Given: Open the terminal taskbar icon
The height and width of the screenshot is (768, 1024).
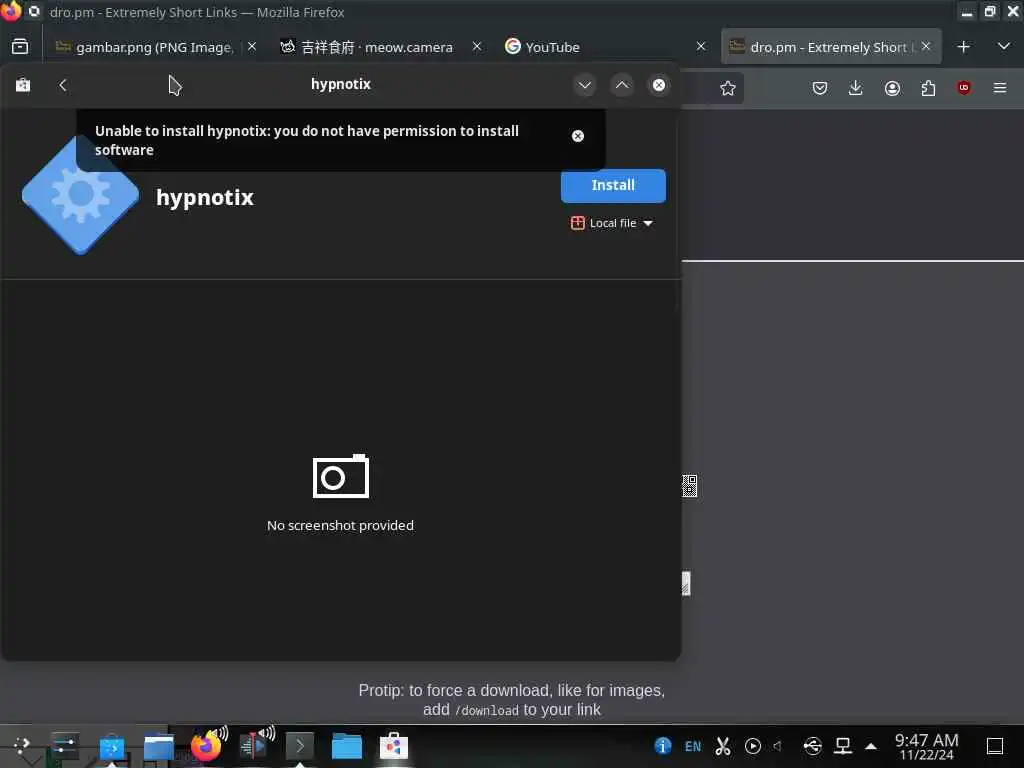Looking at the screenshot, I should (300, 746).
